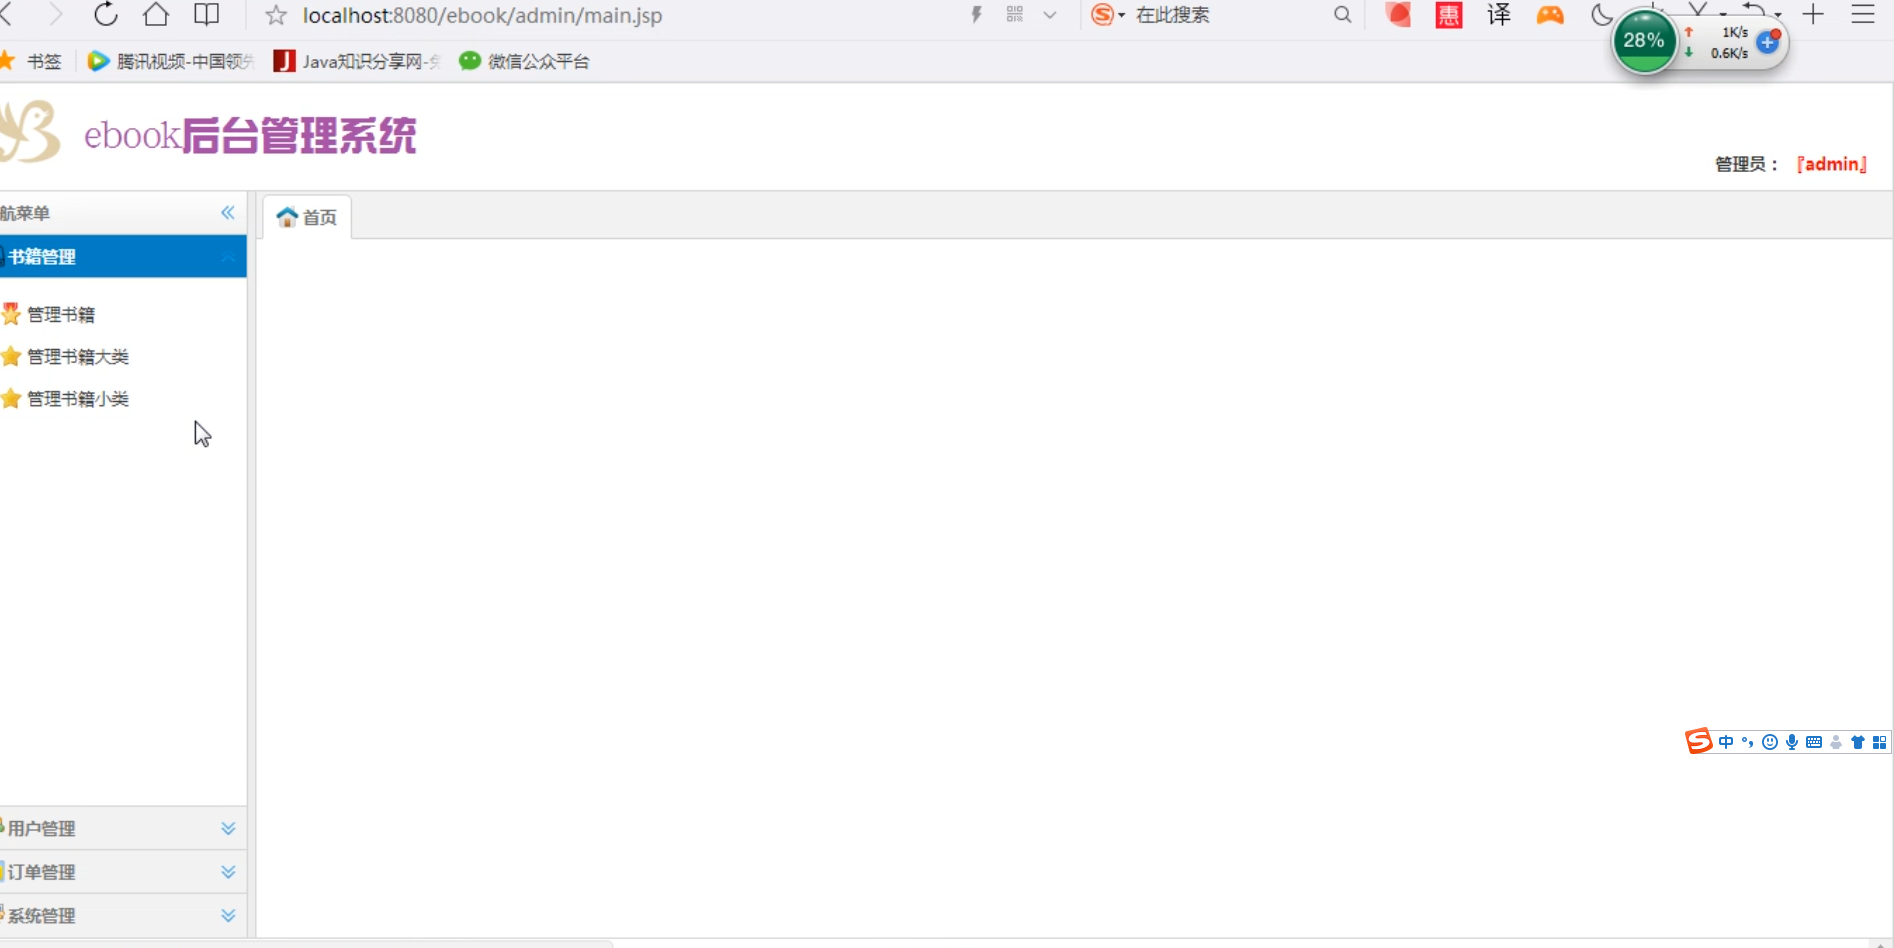Screen dimensions: 1894x948
Task: Click the translate icon in toolbar
Action: pyautogui.click(x=1498, y=15)
